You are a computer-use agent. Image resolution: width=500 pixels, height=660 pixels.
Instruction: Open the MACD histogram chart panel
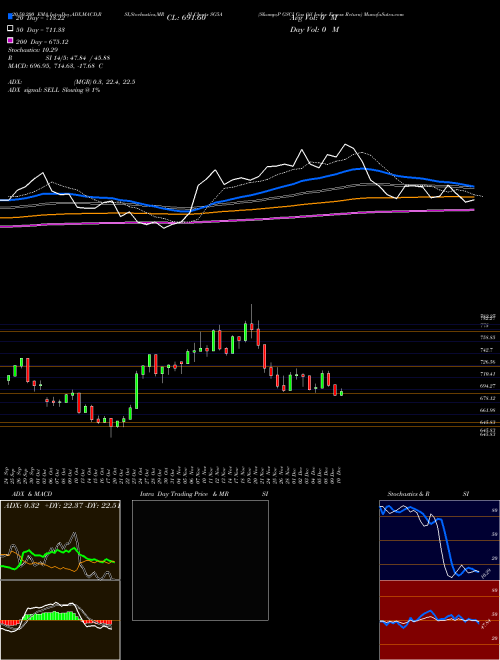tap(60, 620)
